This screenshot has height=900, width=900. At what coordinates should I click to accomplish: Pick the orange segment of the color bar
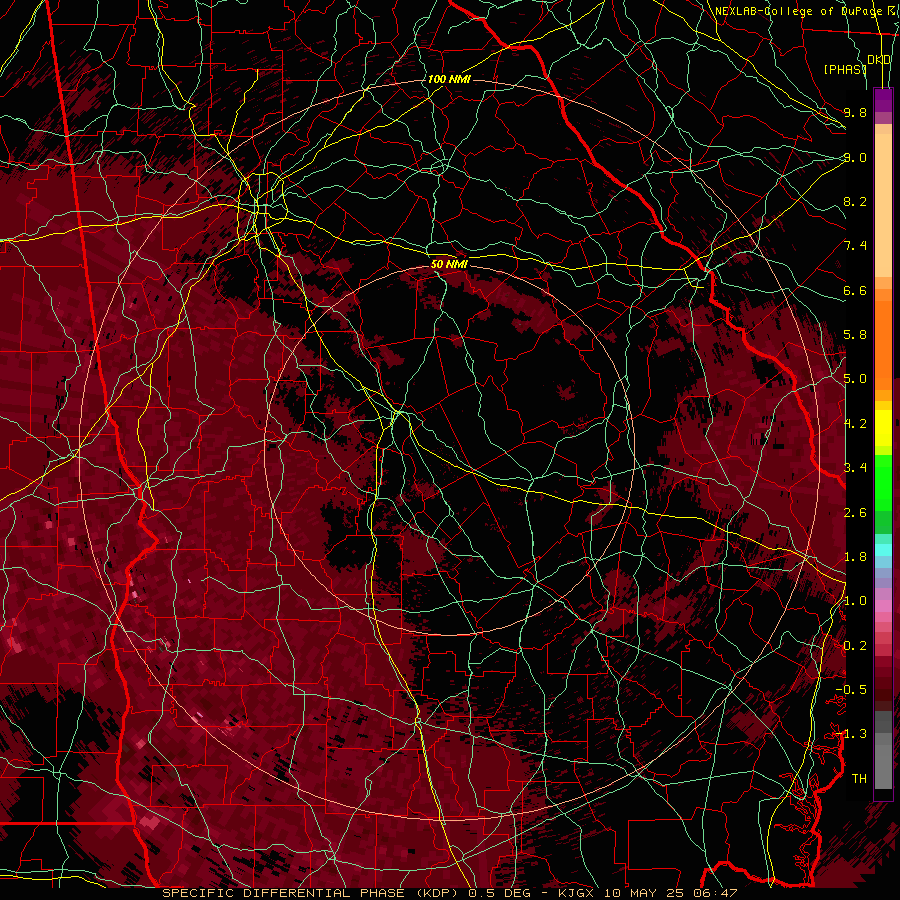[x=883, y=344]
